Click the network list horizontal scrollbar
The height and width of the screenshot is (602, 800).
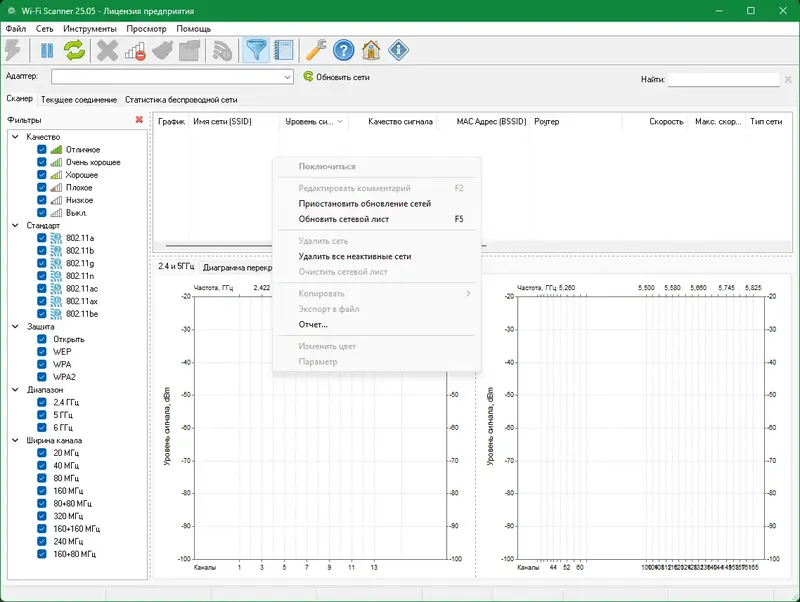point(327,245)
